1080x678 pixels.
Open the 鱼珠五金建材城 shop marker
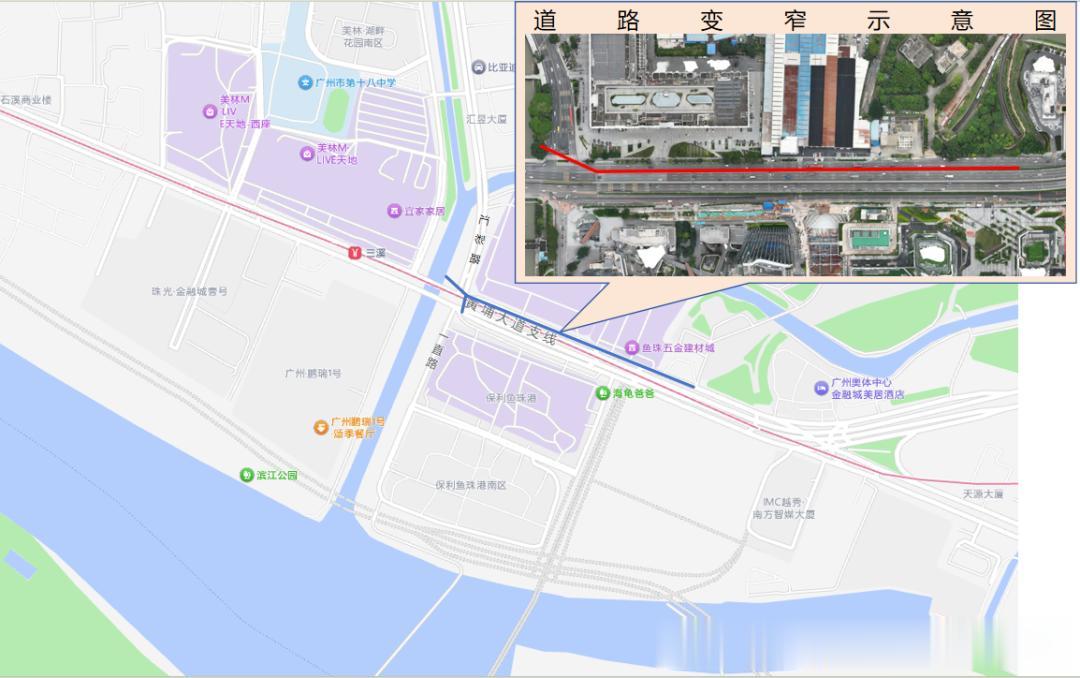point(632,348)
